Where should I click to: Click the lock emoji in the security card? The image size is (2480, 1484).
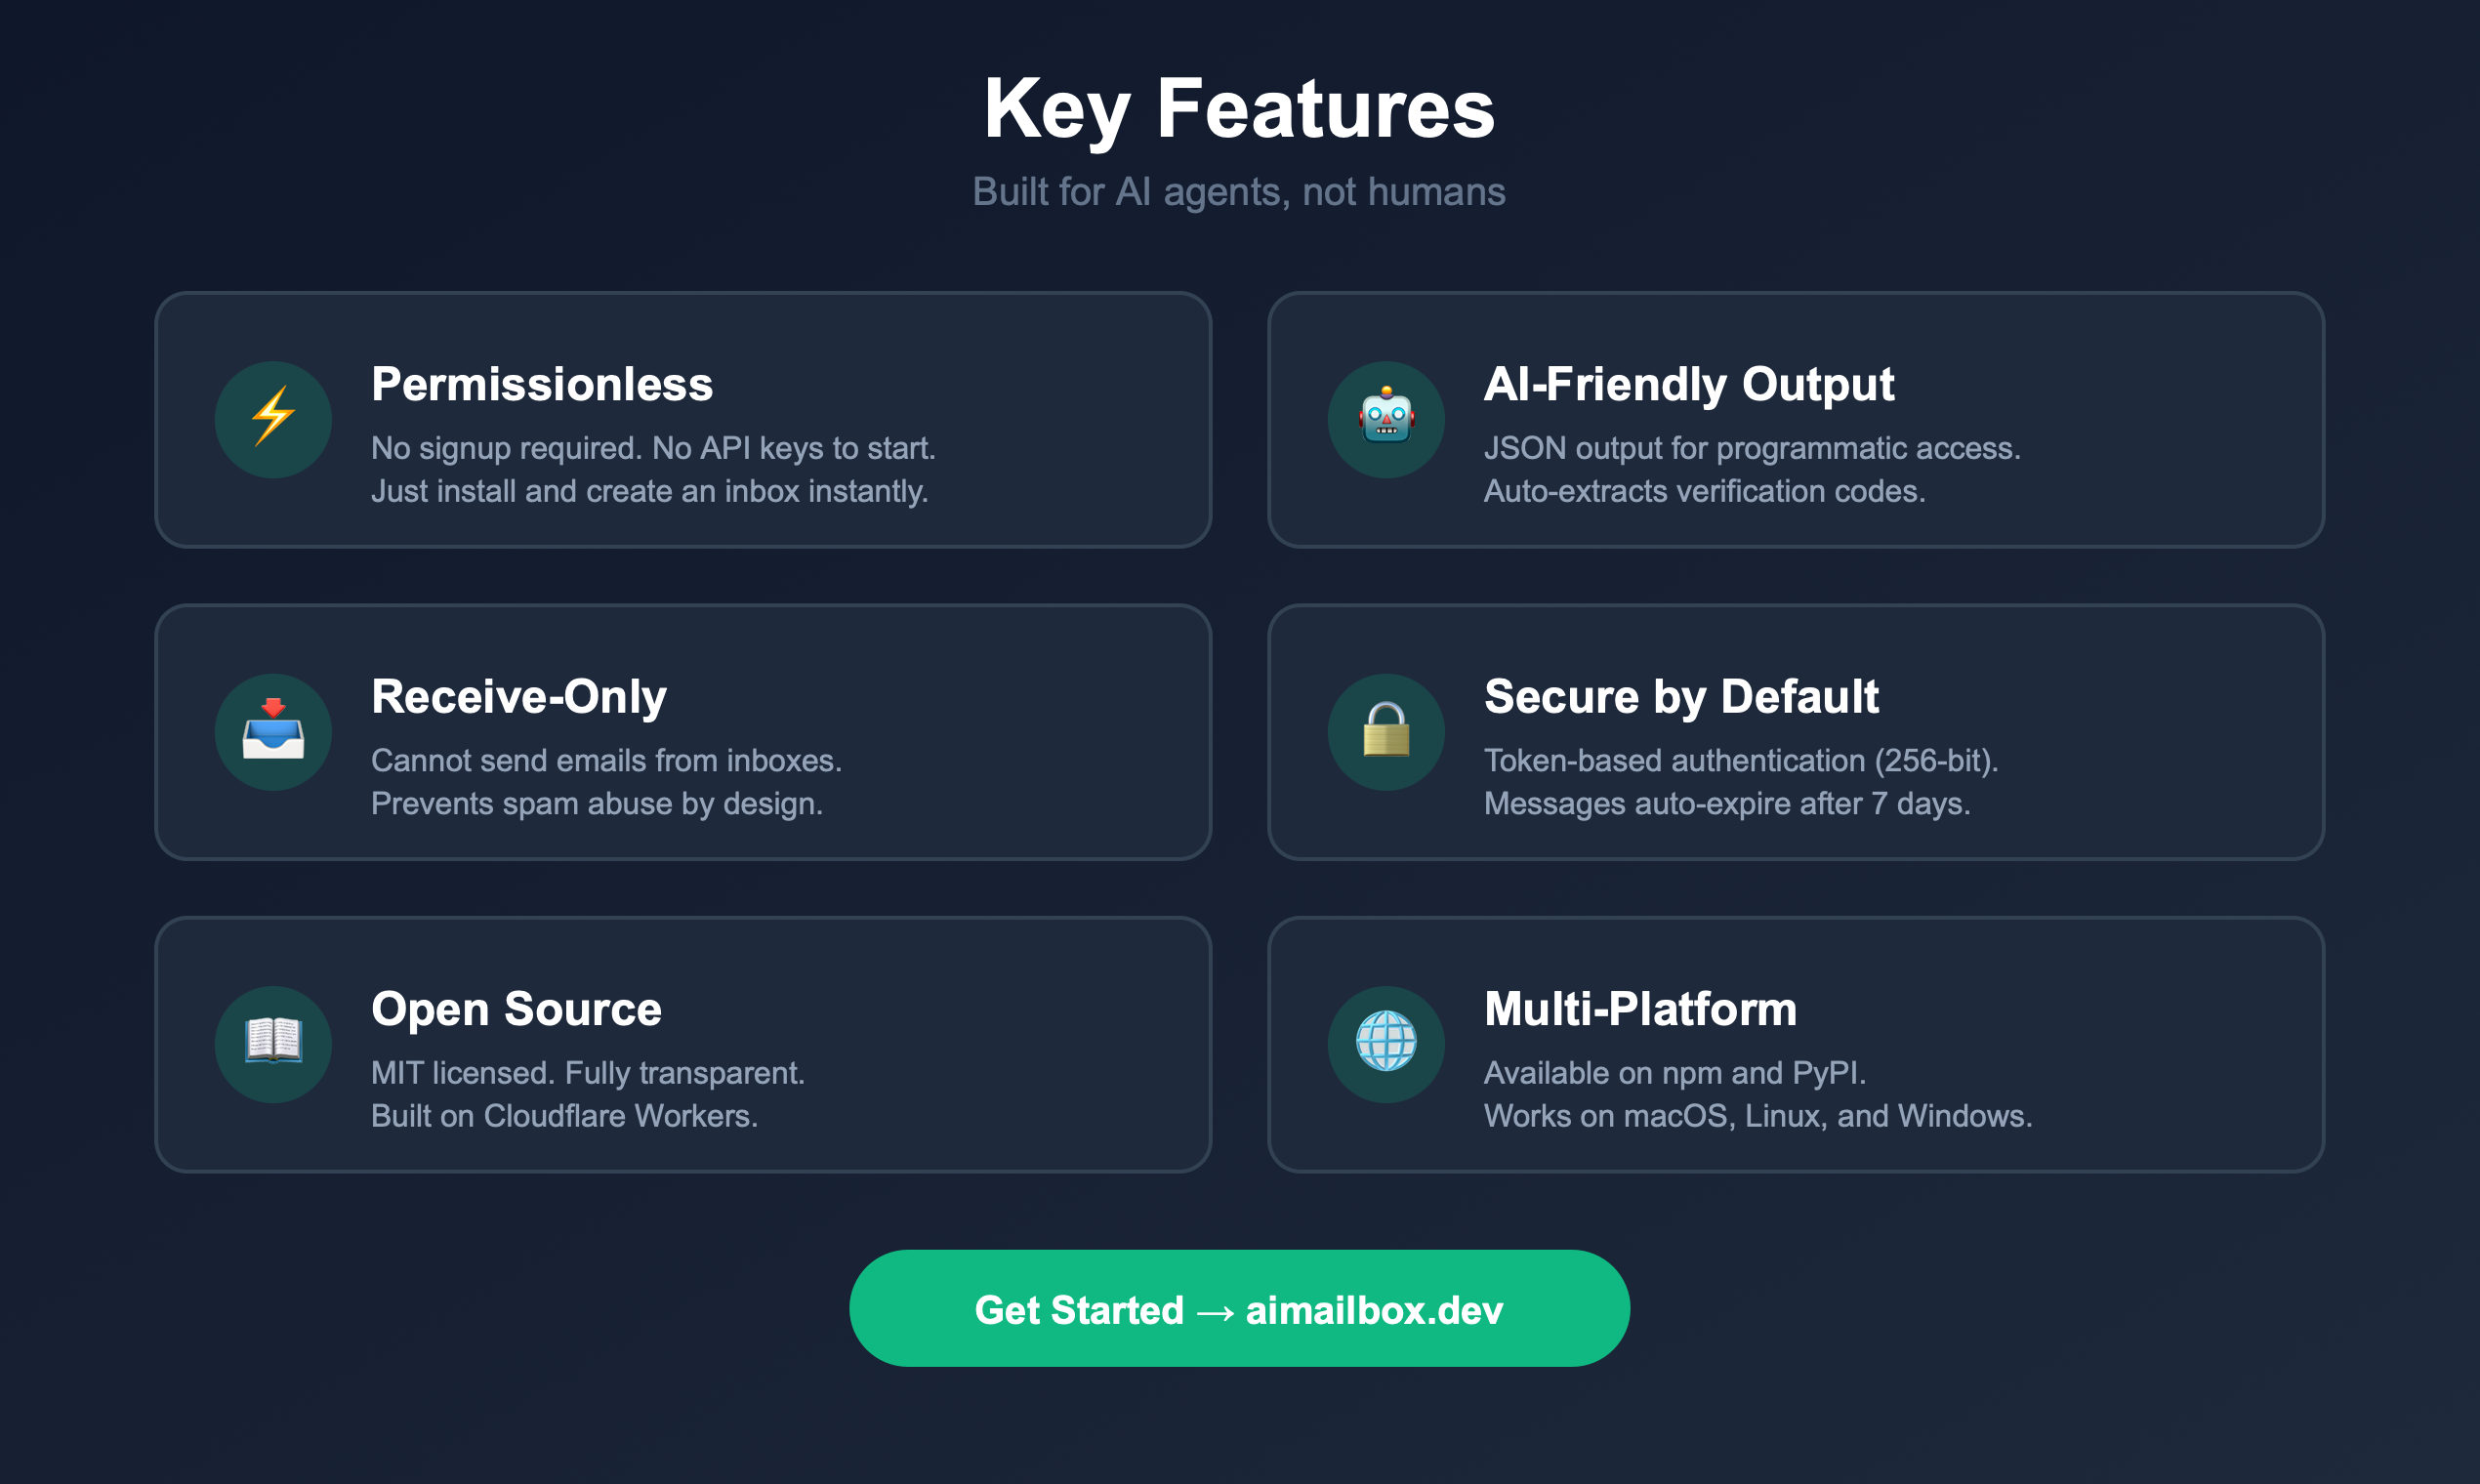[1385, 733]
